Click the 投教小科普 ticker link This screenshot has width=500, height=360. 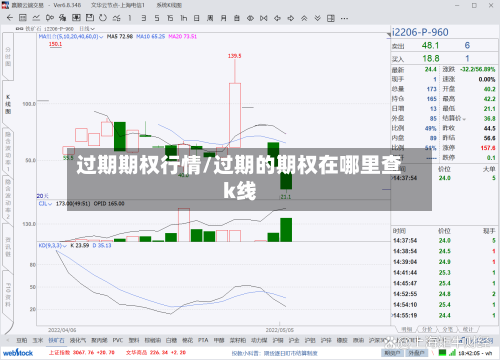274,353
